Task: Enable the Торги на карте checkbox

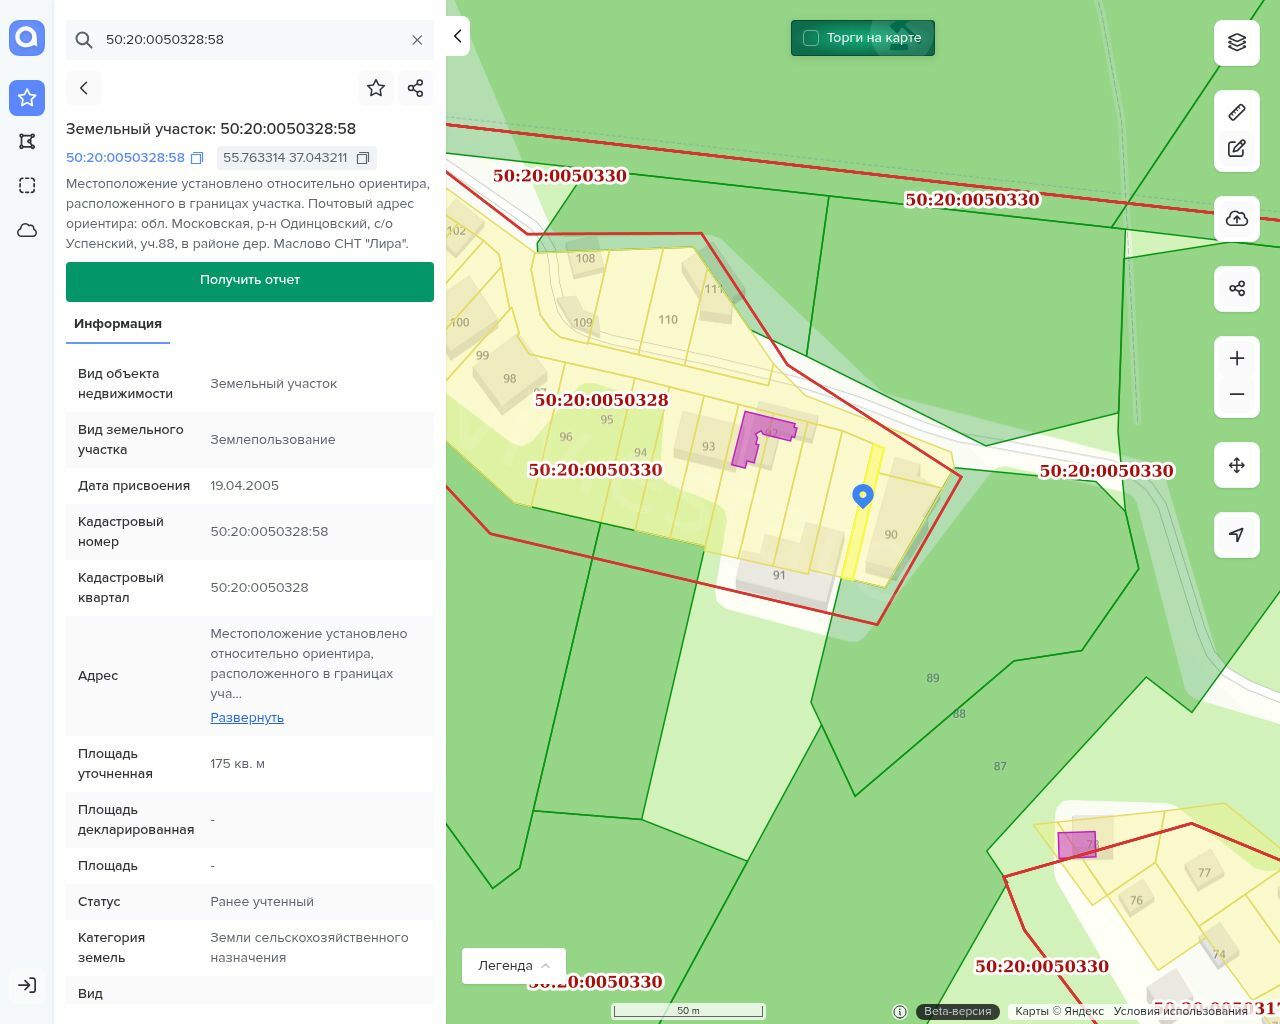Action: (811, 38)
